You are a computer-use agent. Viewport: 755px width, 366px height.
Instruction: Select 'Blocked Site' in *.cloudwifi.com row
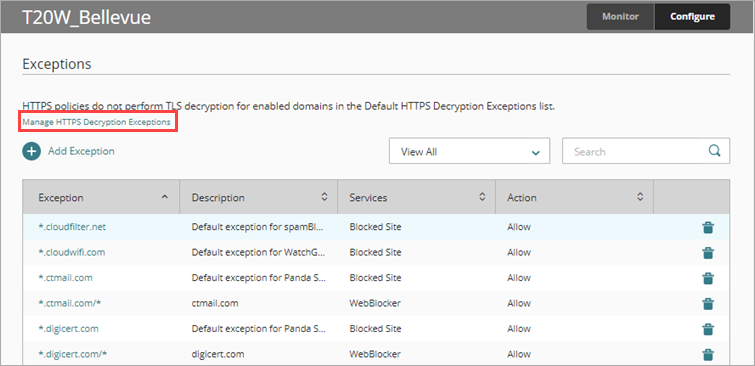point(375,252)
